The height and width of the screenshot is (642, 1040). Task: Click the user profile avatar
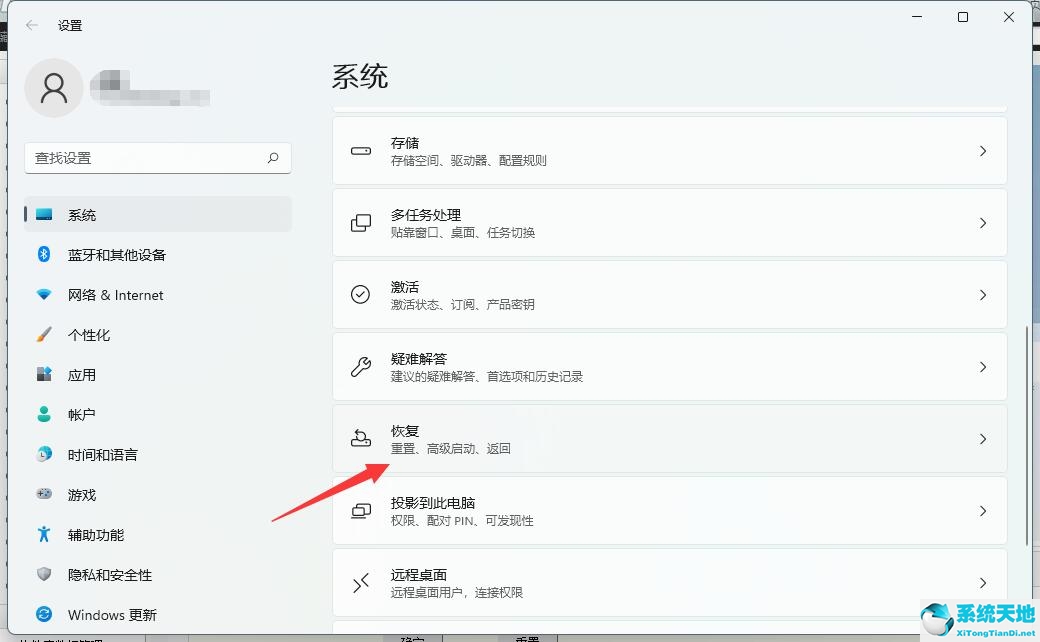pyautogui.click(x=54, y=88)
